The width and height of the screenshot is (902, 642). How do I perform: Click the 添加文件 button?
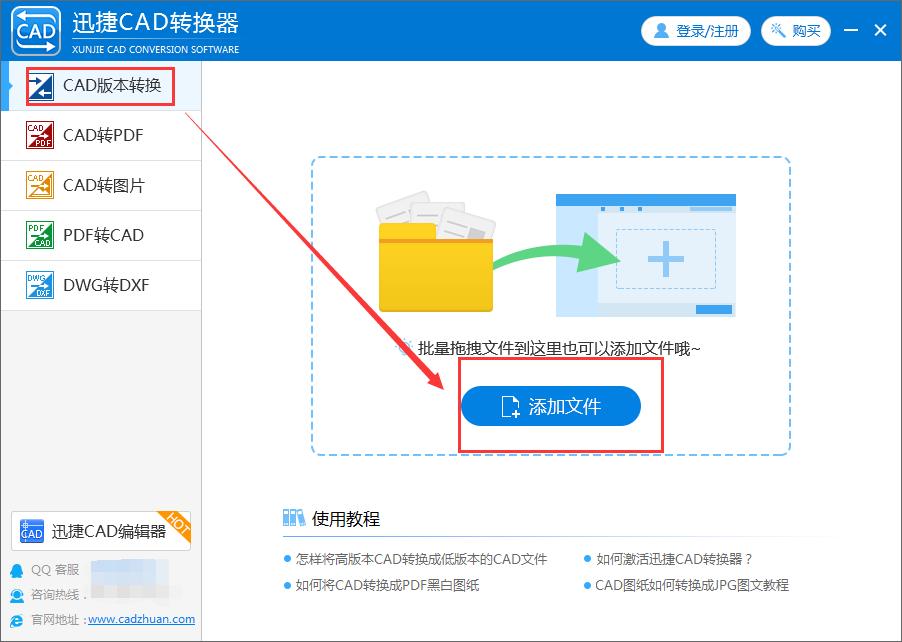pos(551,406)
